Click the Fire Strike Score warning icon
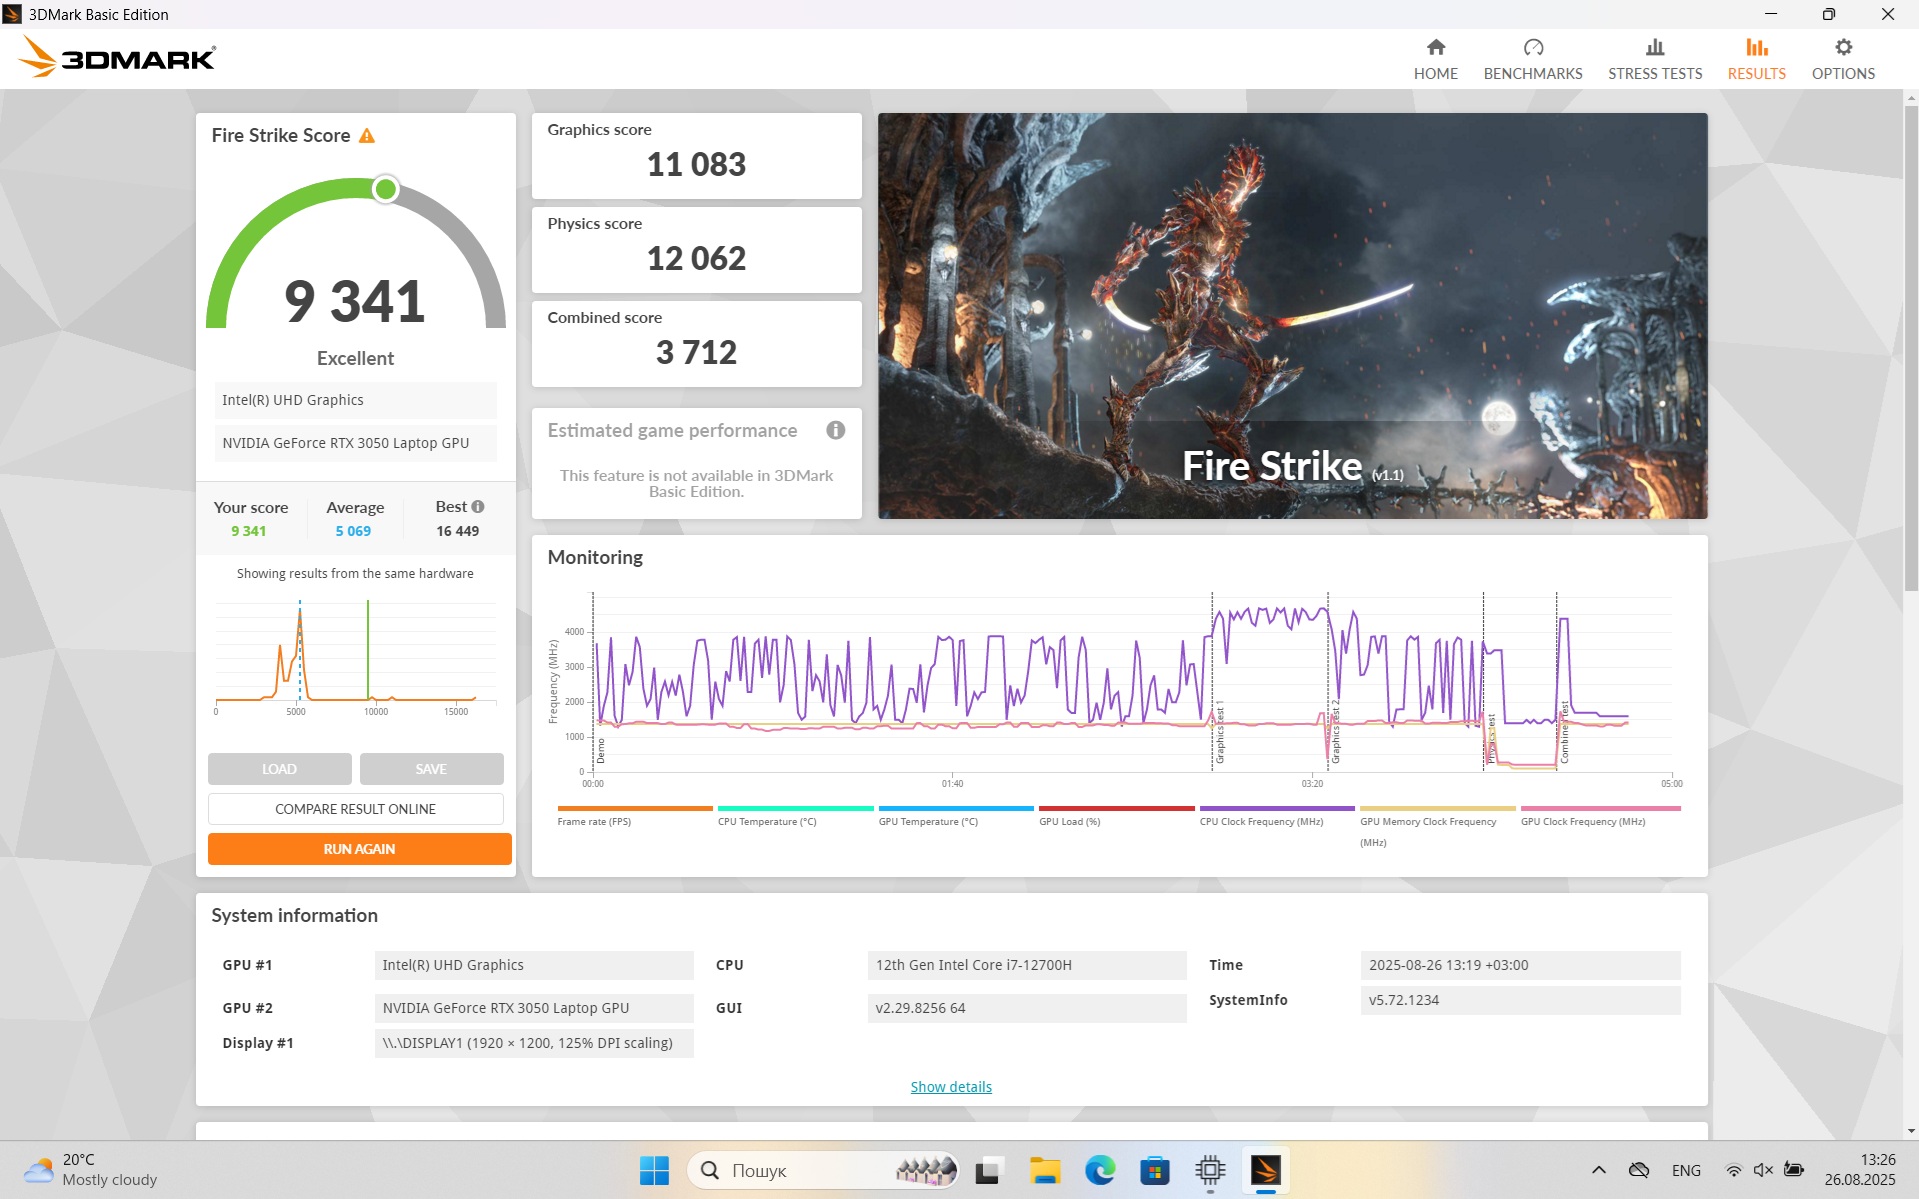This screenshot has width=1919, height=1199. pyautogui.click(x=367, y=135)
